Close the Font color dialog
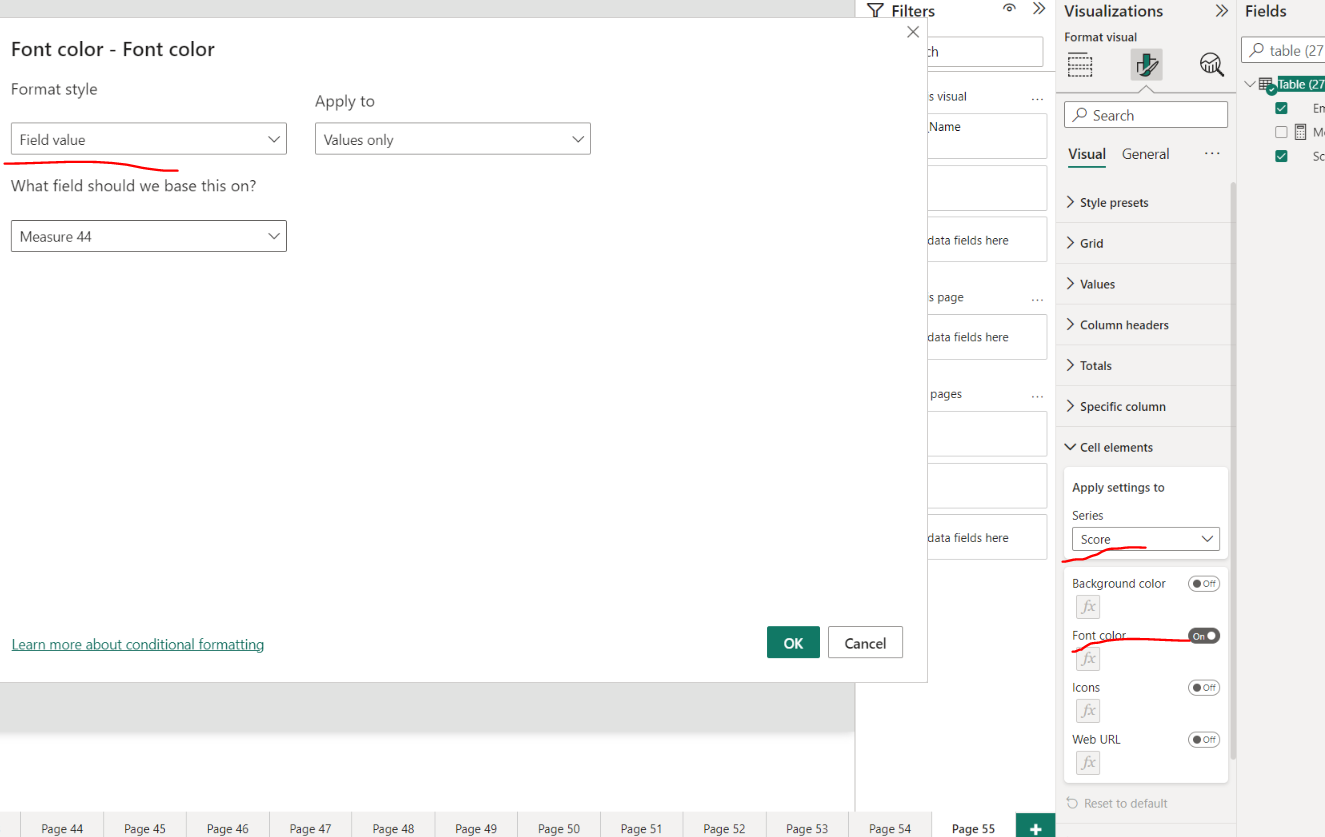 tap(912, 32)
